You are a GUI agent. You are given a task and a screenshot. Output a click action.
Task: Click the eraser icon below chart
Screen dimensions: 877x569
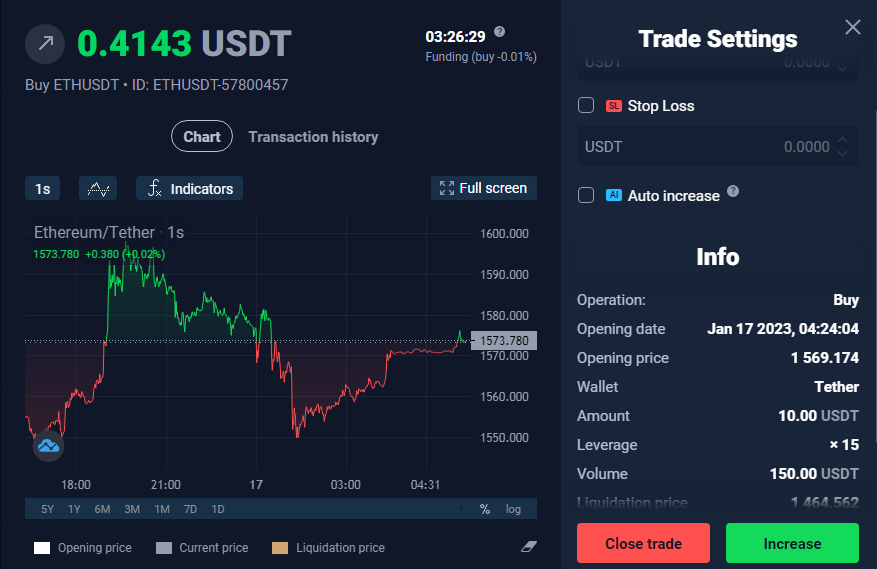point(529,547)
